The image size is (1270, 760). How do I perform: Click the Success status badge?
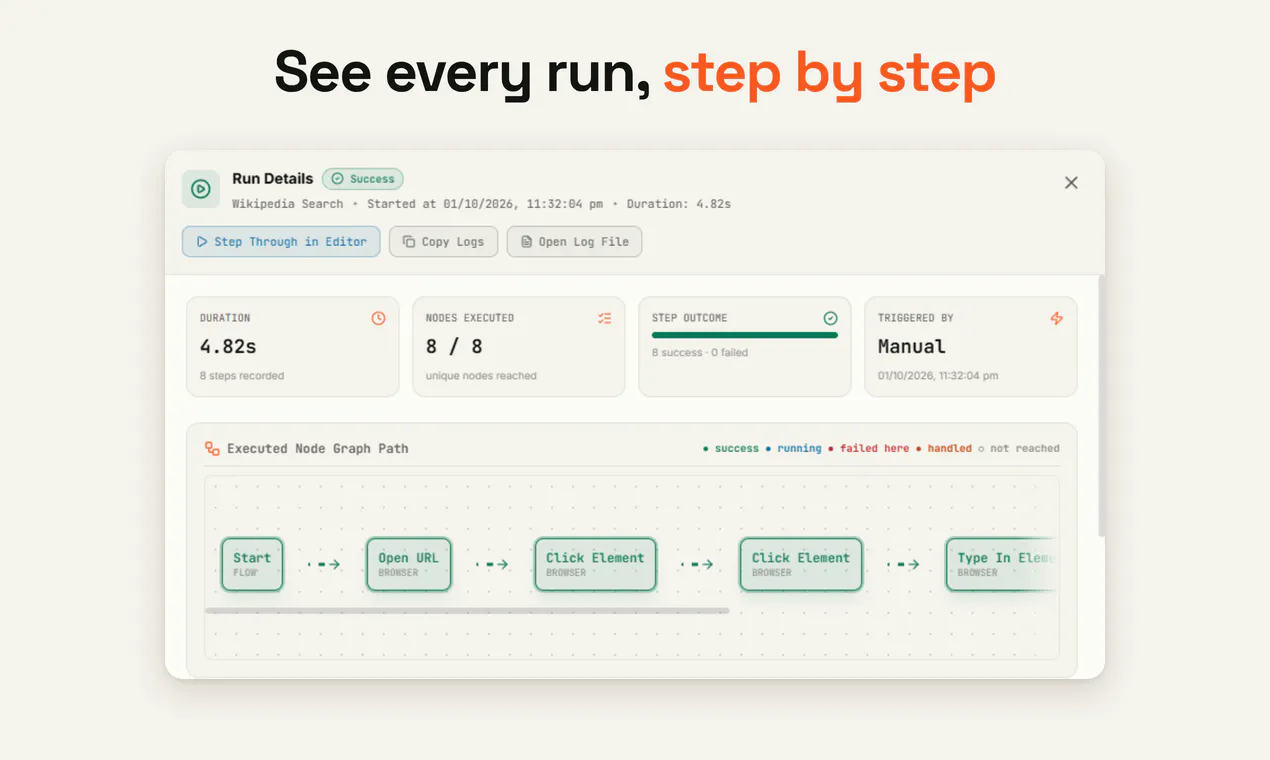[363, 179]
